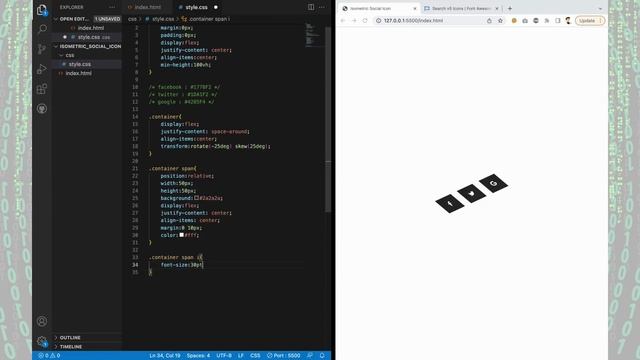640x360 pixels.
Task: Show errors and warnings in status bar
Action: tap(49, 356)
